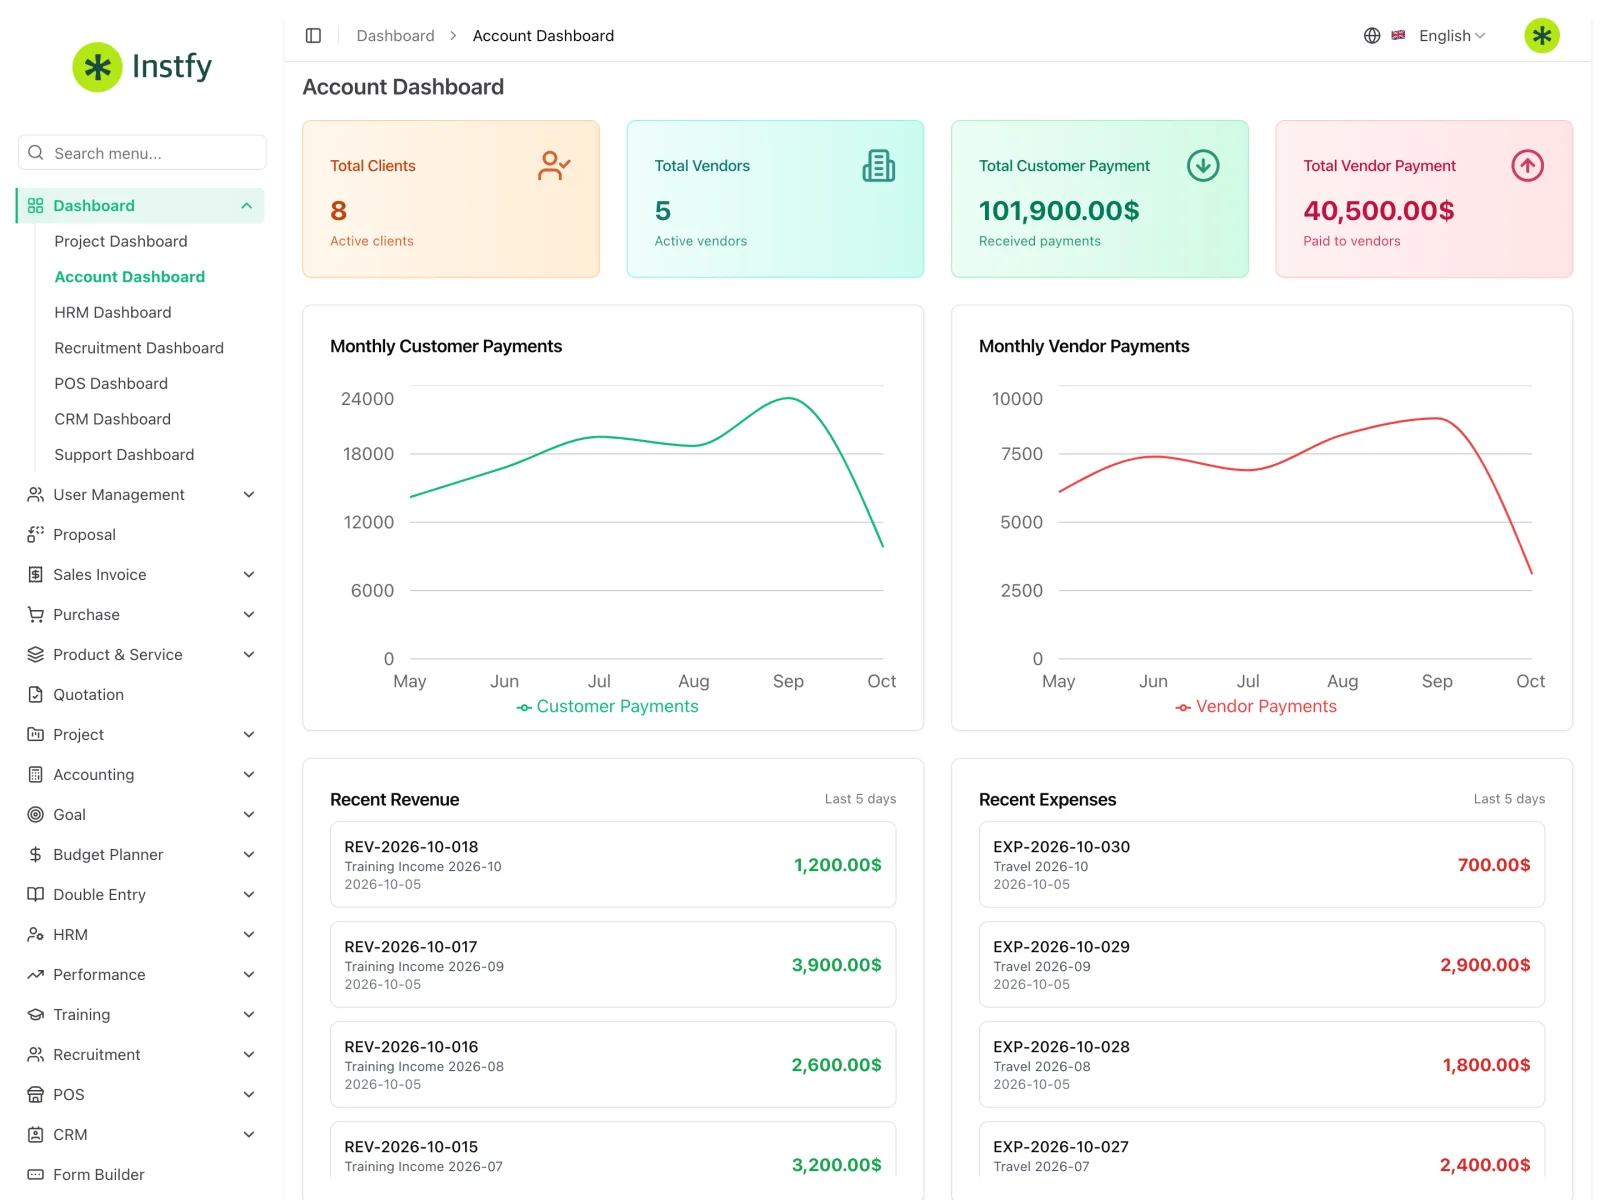
Task: Click the Instfy logo icon
Action: 97,67
